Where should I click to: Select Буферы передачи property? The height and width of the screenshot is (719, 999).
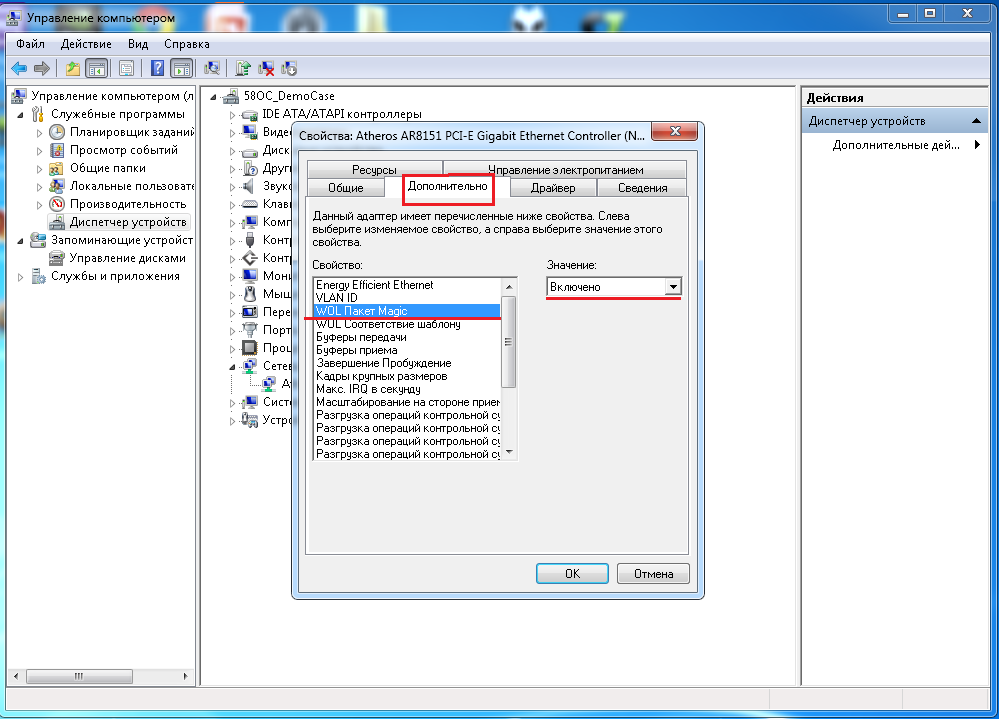(407, 337)
